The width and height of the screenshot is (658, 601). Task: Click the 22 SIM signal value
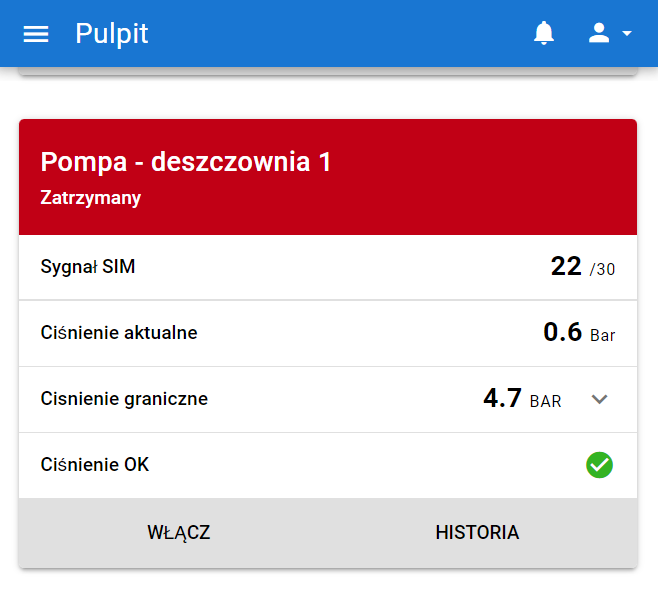[x=566, y=267]
